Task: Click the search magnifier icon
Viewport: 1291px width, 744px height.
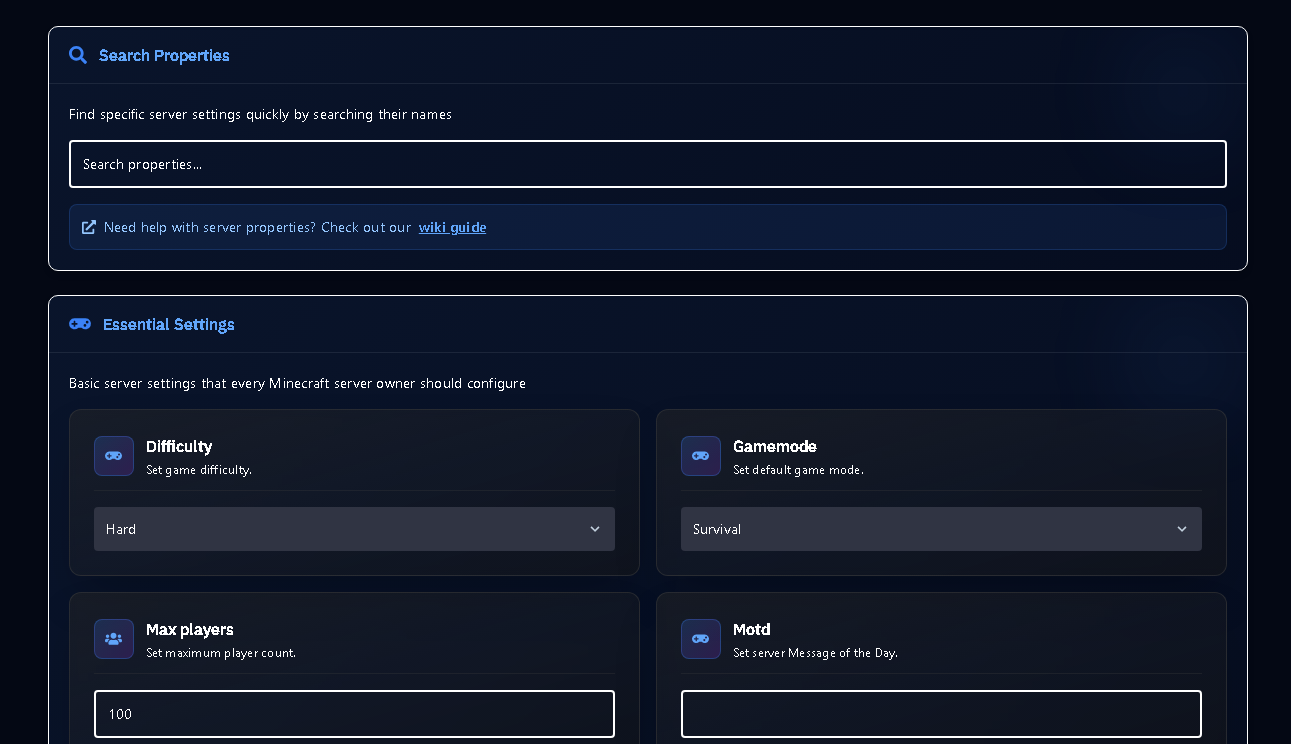Action: [x=78, y=55]
